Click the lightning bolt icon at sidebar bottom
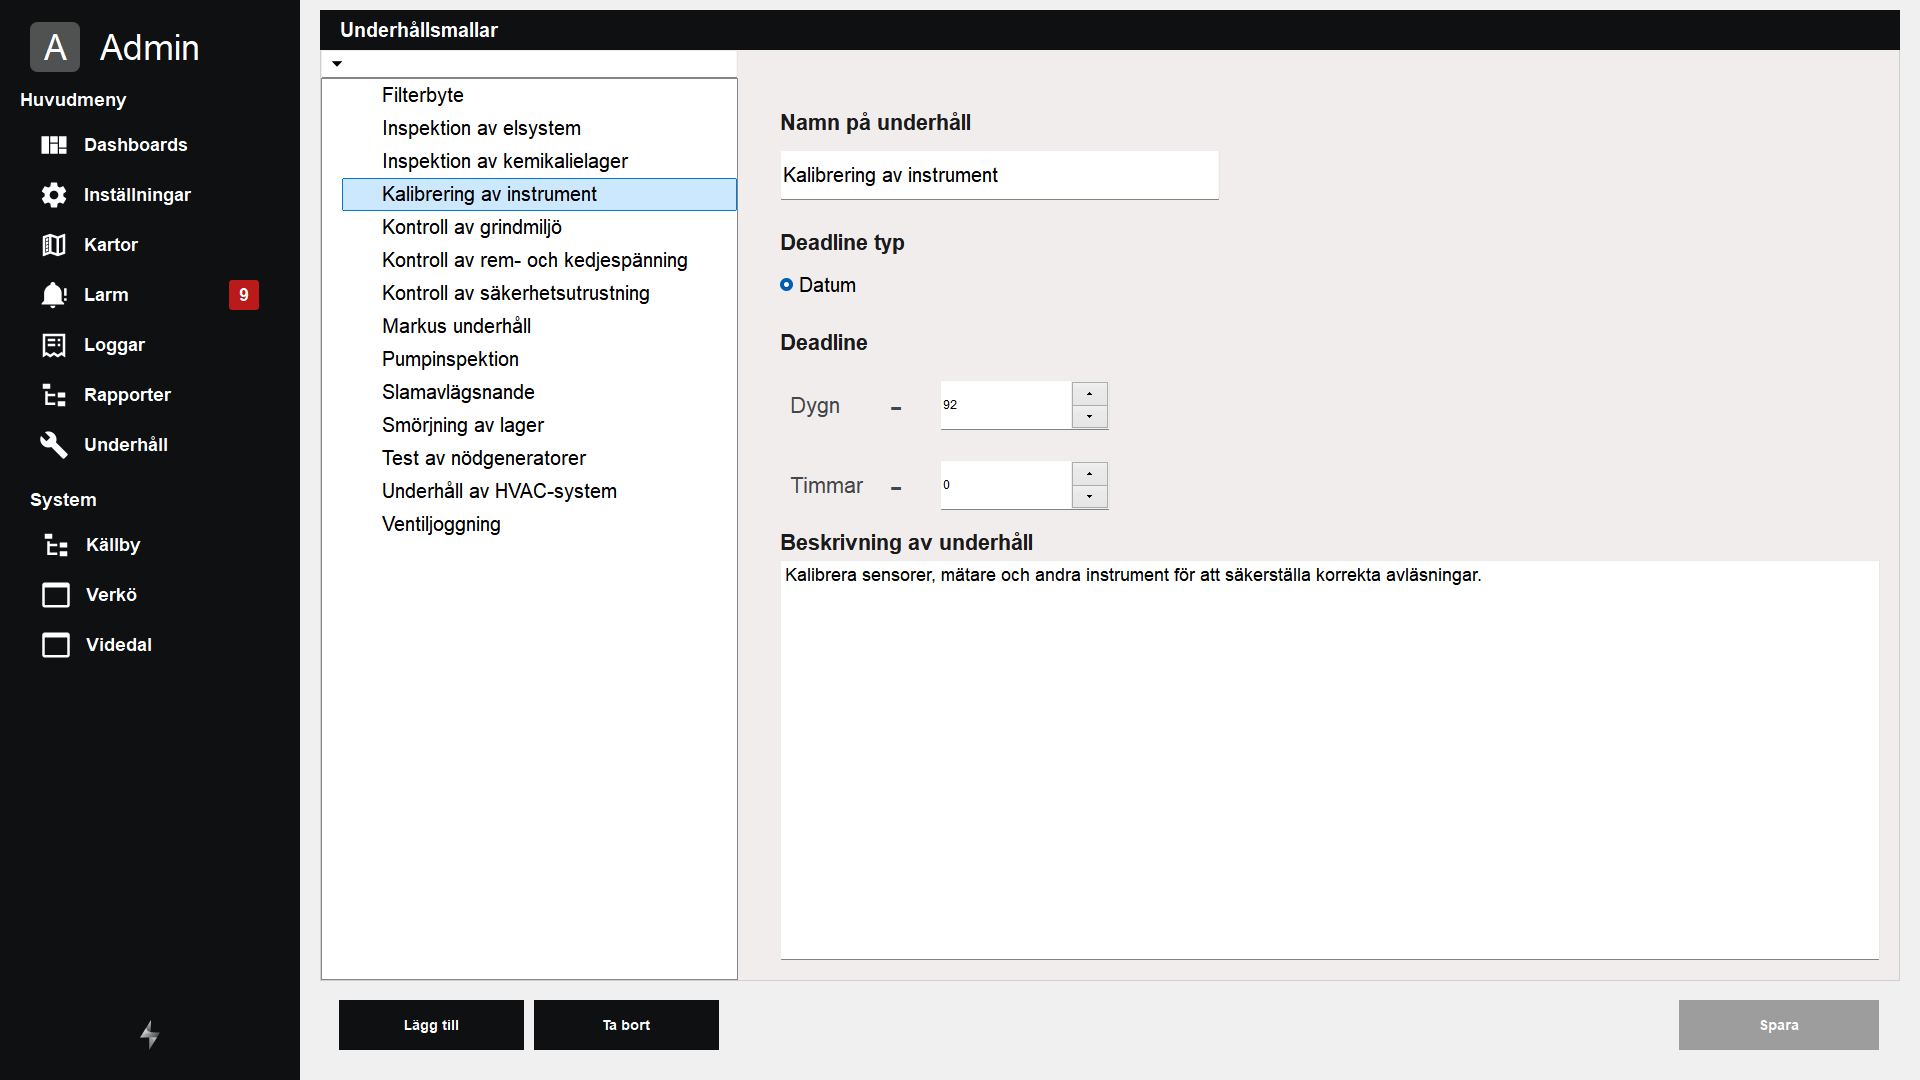1920x1080 pixels. (149, 1034)
